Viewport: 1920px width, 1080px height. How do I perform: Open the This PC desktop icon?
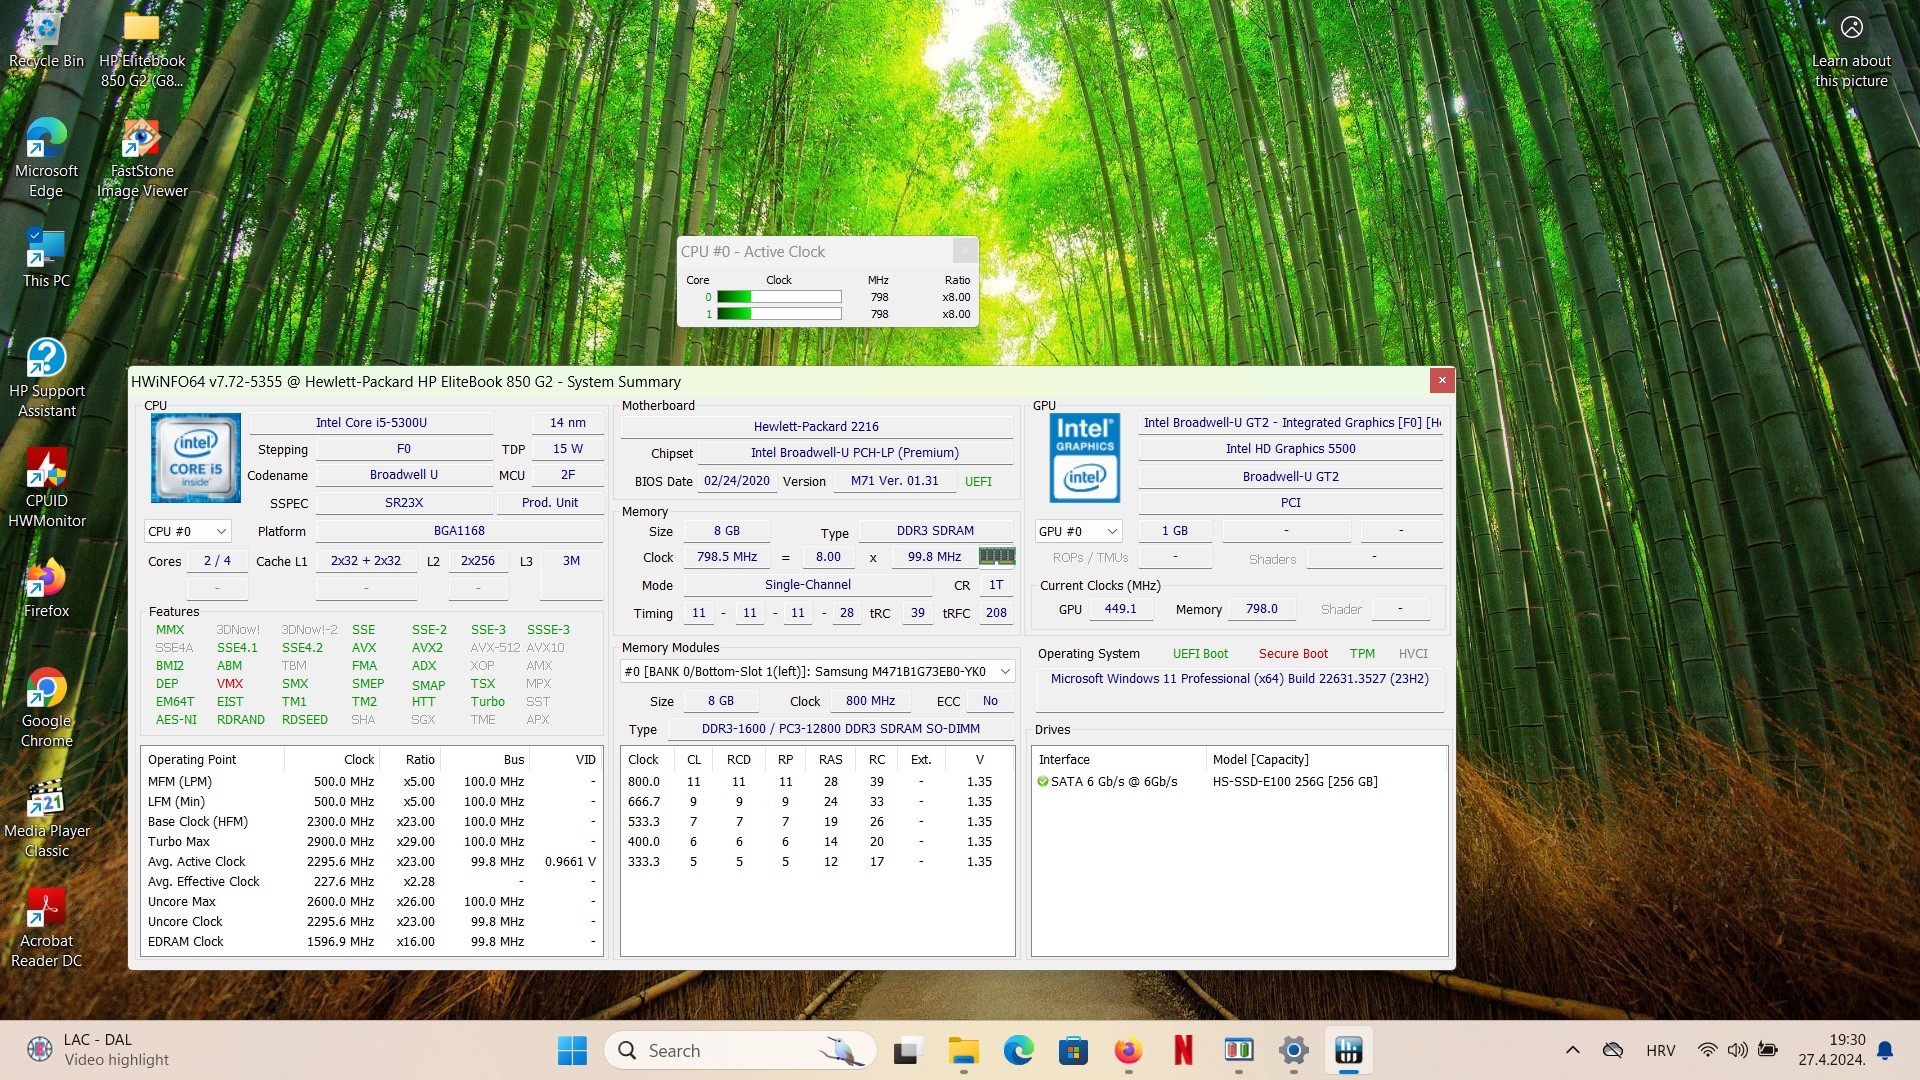46,258
